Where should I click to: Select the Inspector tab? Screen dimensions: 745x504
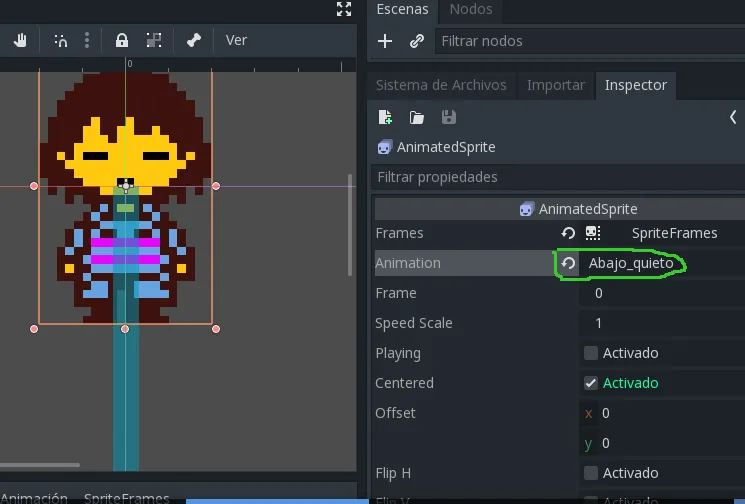[636, 85]
